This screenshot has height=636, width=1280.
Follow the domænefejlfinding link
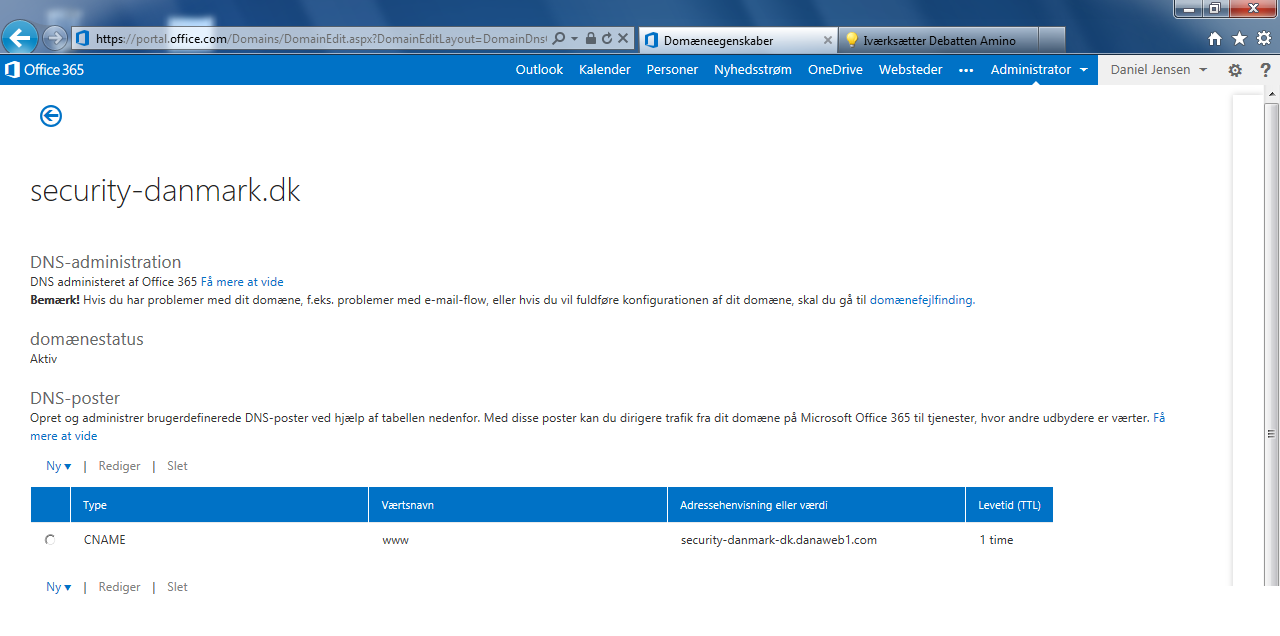921,300
